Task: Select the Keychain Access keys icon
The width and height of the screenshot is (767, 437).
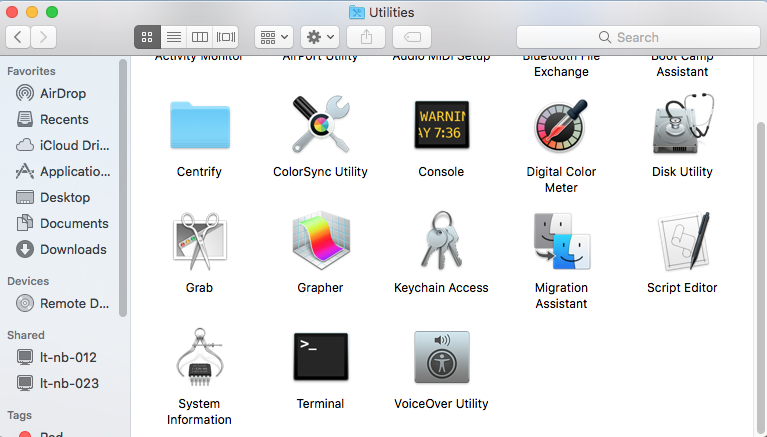Action: point(441,240)
